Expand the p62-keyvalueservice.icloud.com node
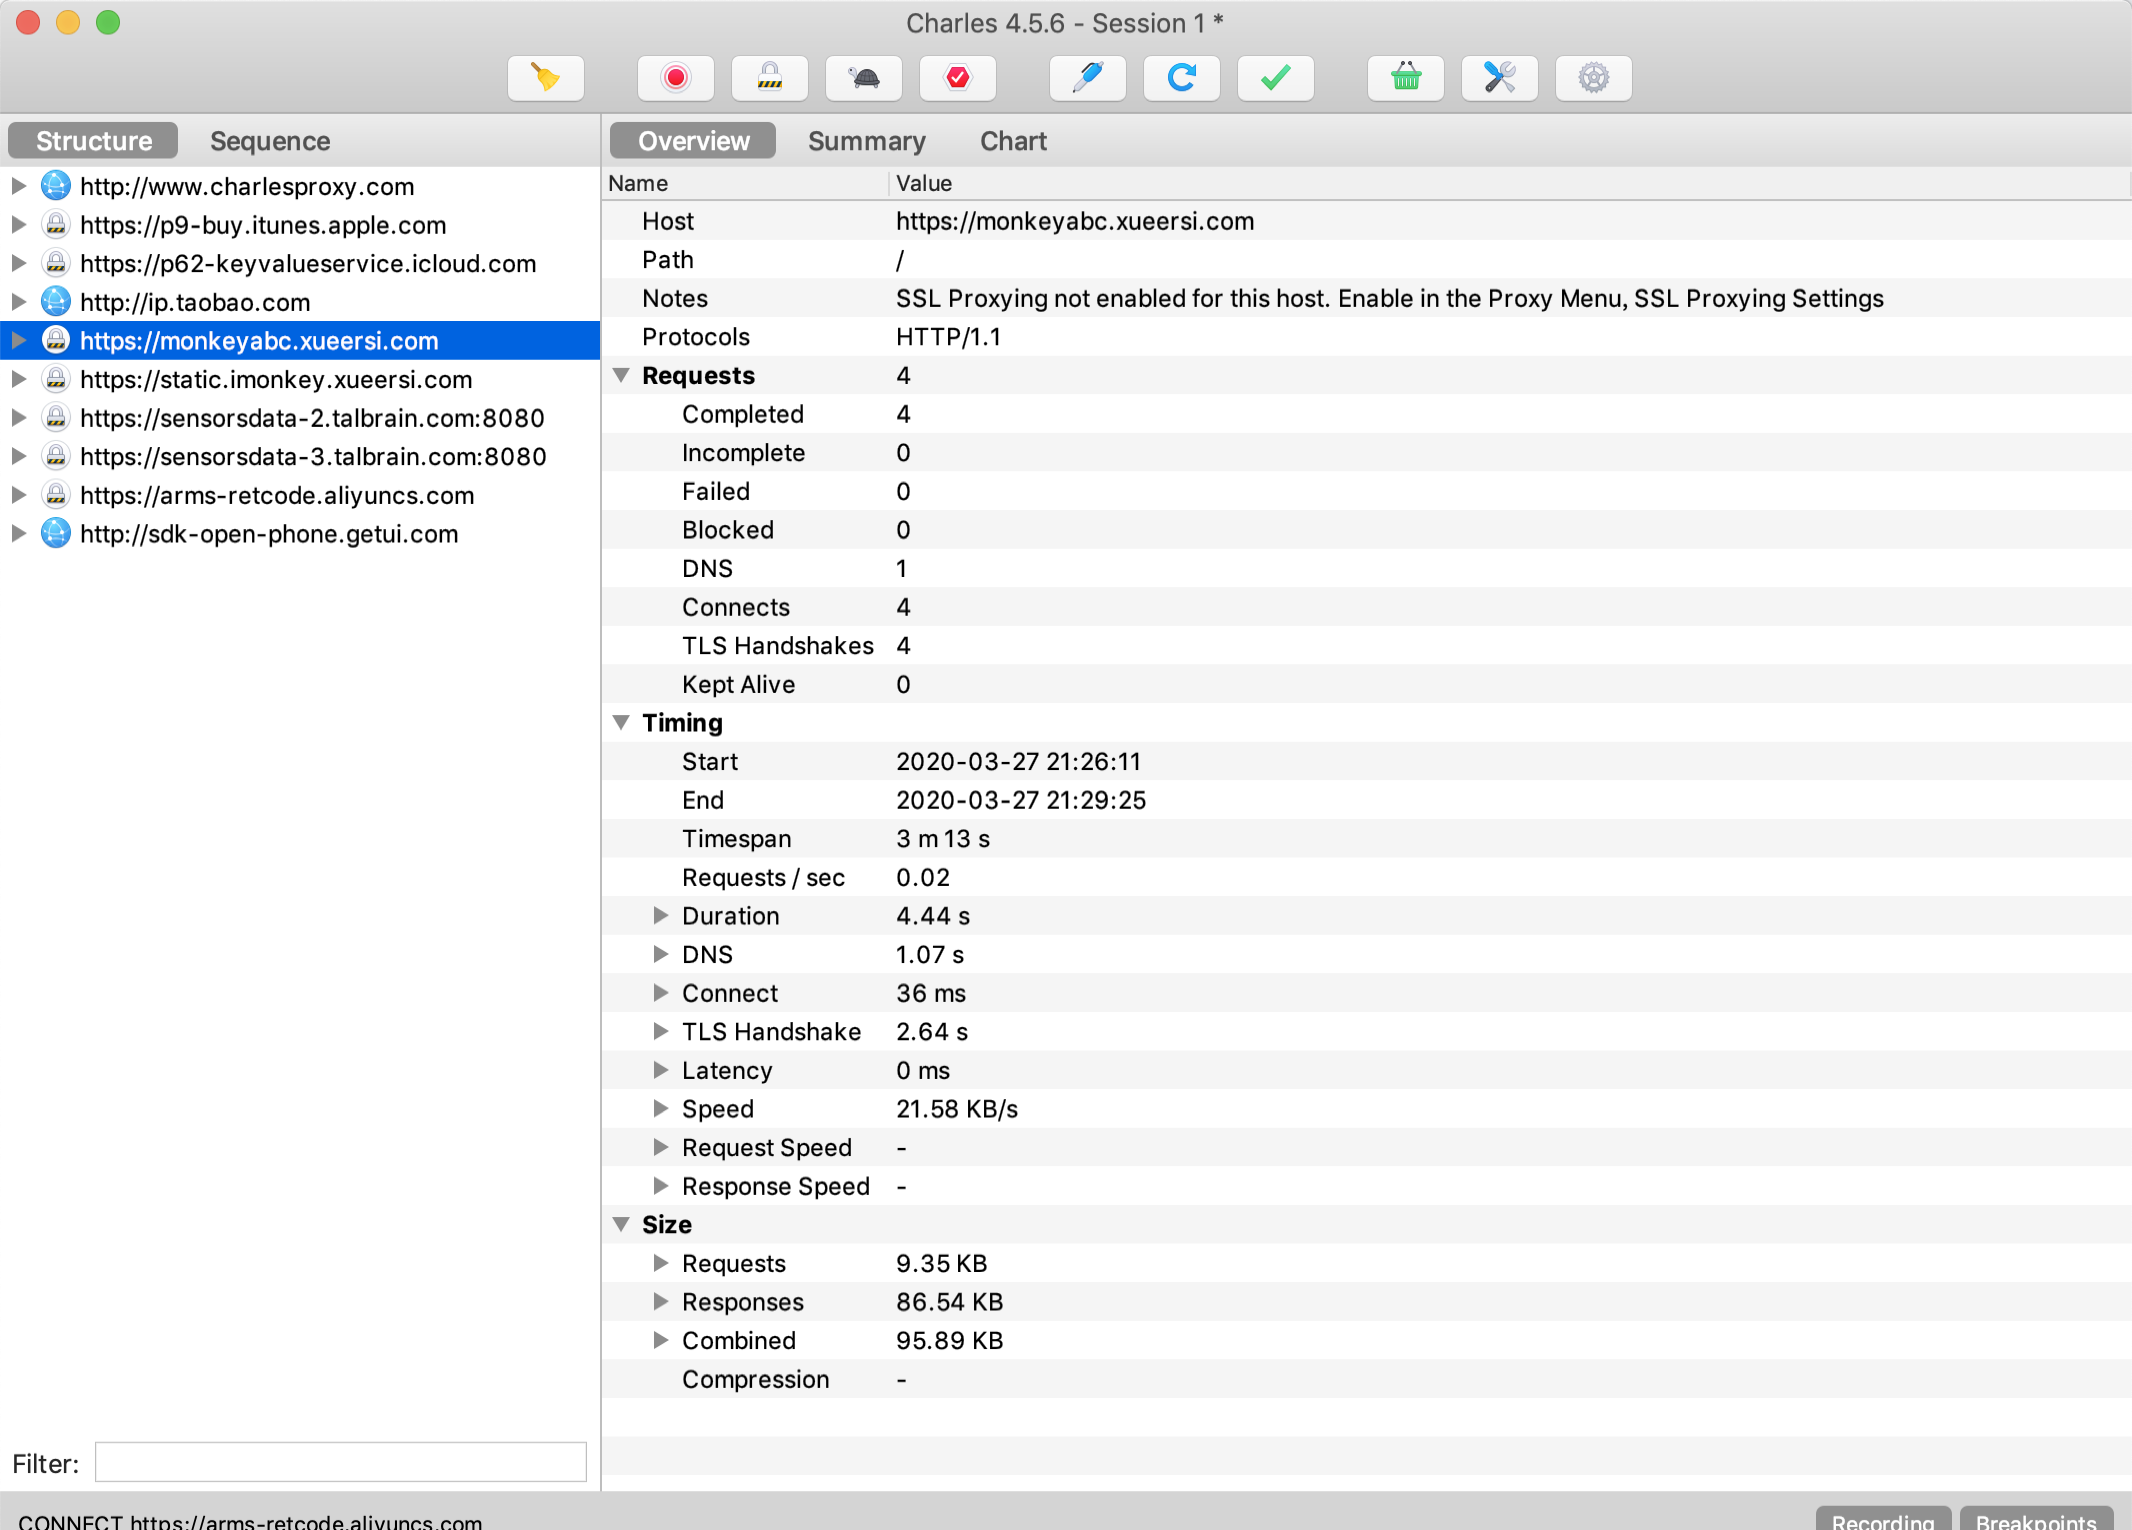The image size is (2132, 1530). [18, 263]
